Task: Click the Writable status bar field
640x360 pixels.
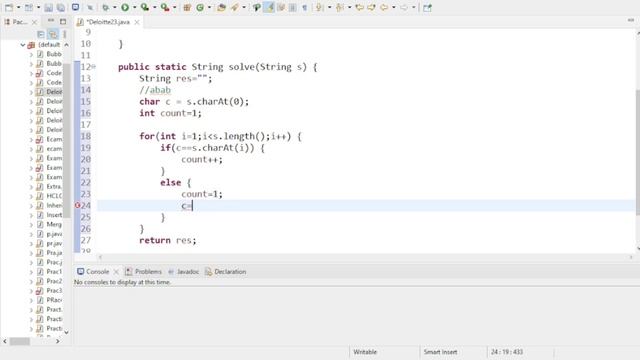Action: (365, 352)
